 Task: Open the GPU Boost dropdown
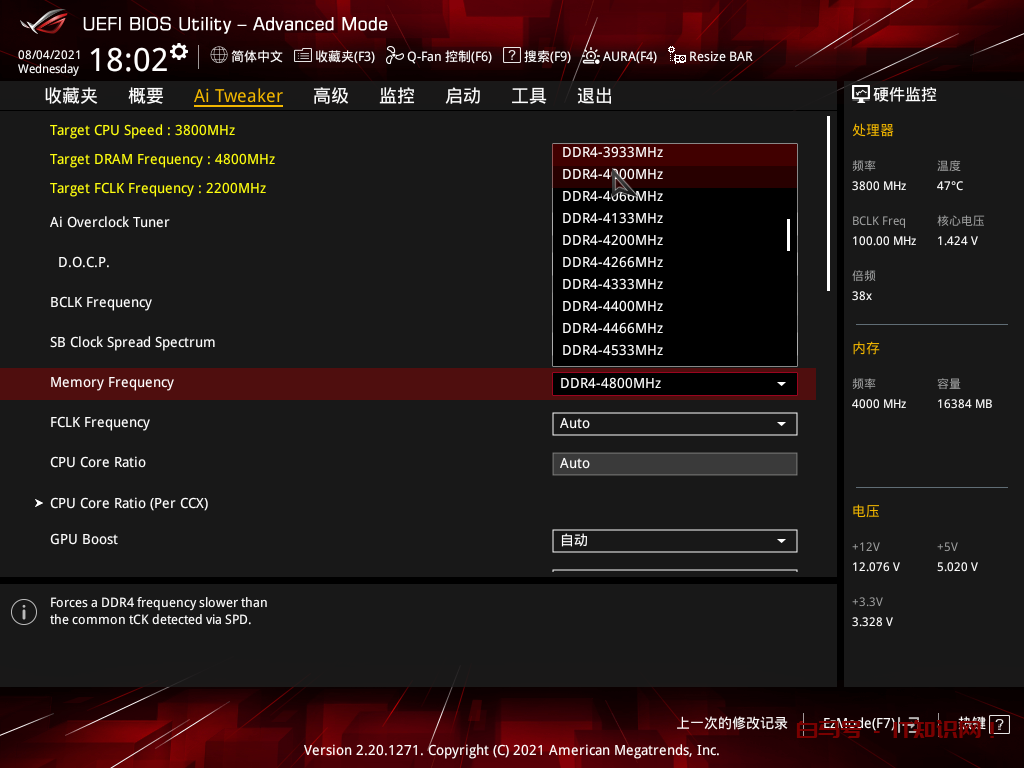(674, 541)
